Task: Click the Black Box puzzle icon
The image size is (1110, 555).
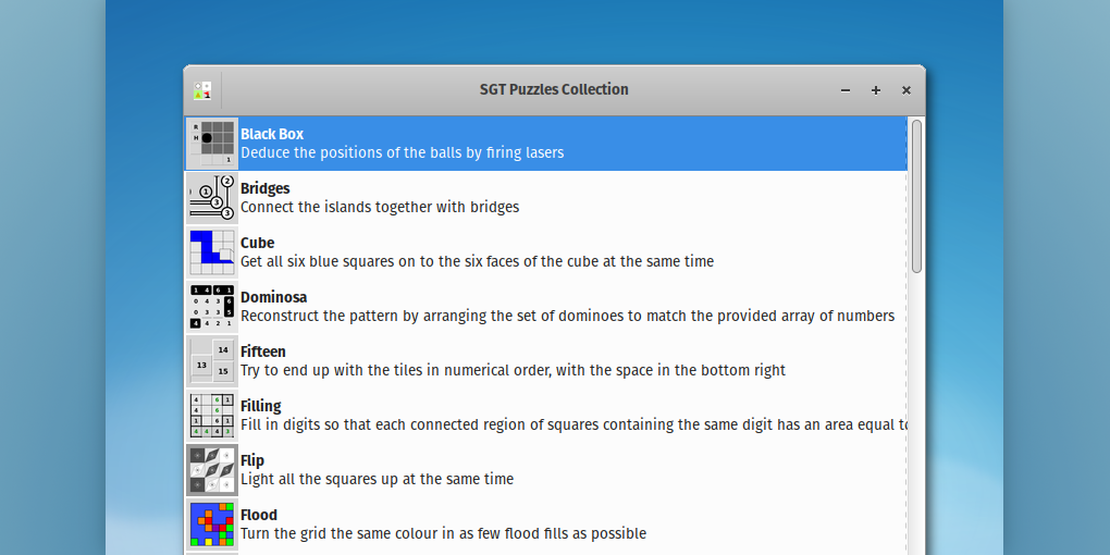Action: [x=212, y=143]
